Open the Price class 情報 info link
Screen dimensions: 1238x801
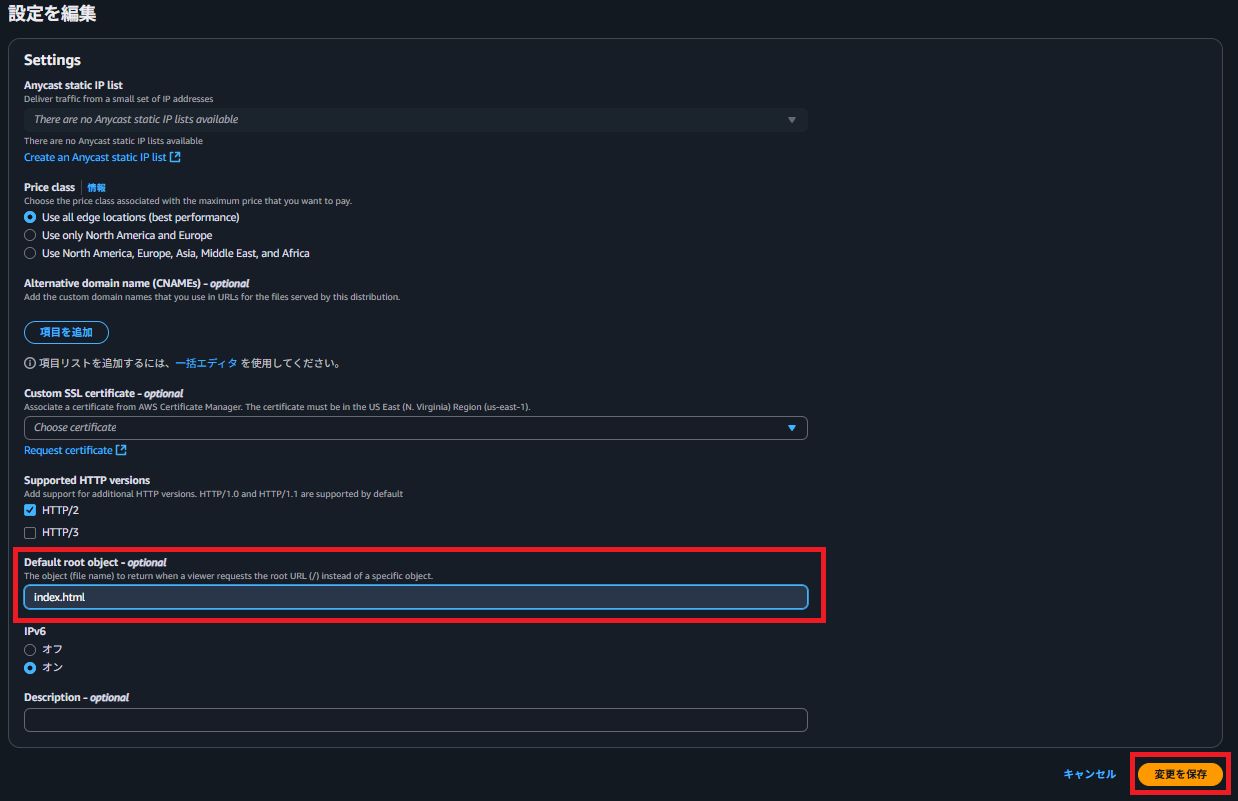(x=96, y=188)
